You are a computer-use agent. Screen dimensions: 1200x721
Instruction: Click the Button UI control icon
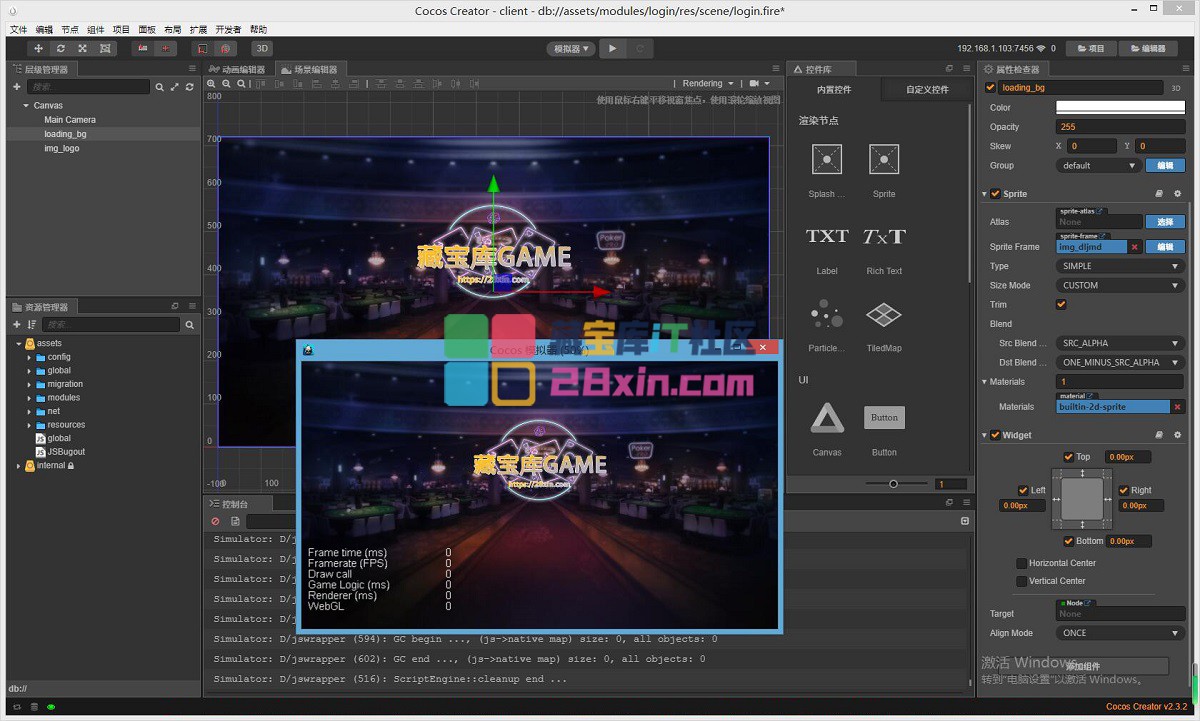pyautogui.click(x=884, y=418)
